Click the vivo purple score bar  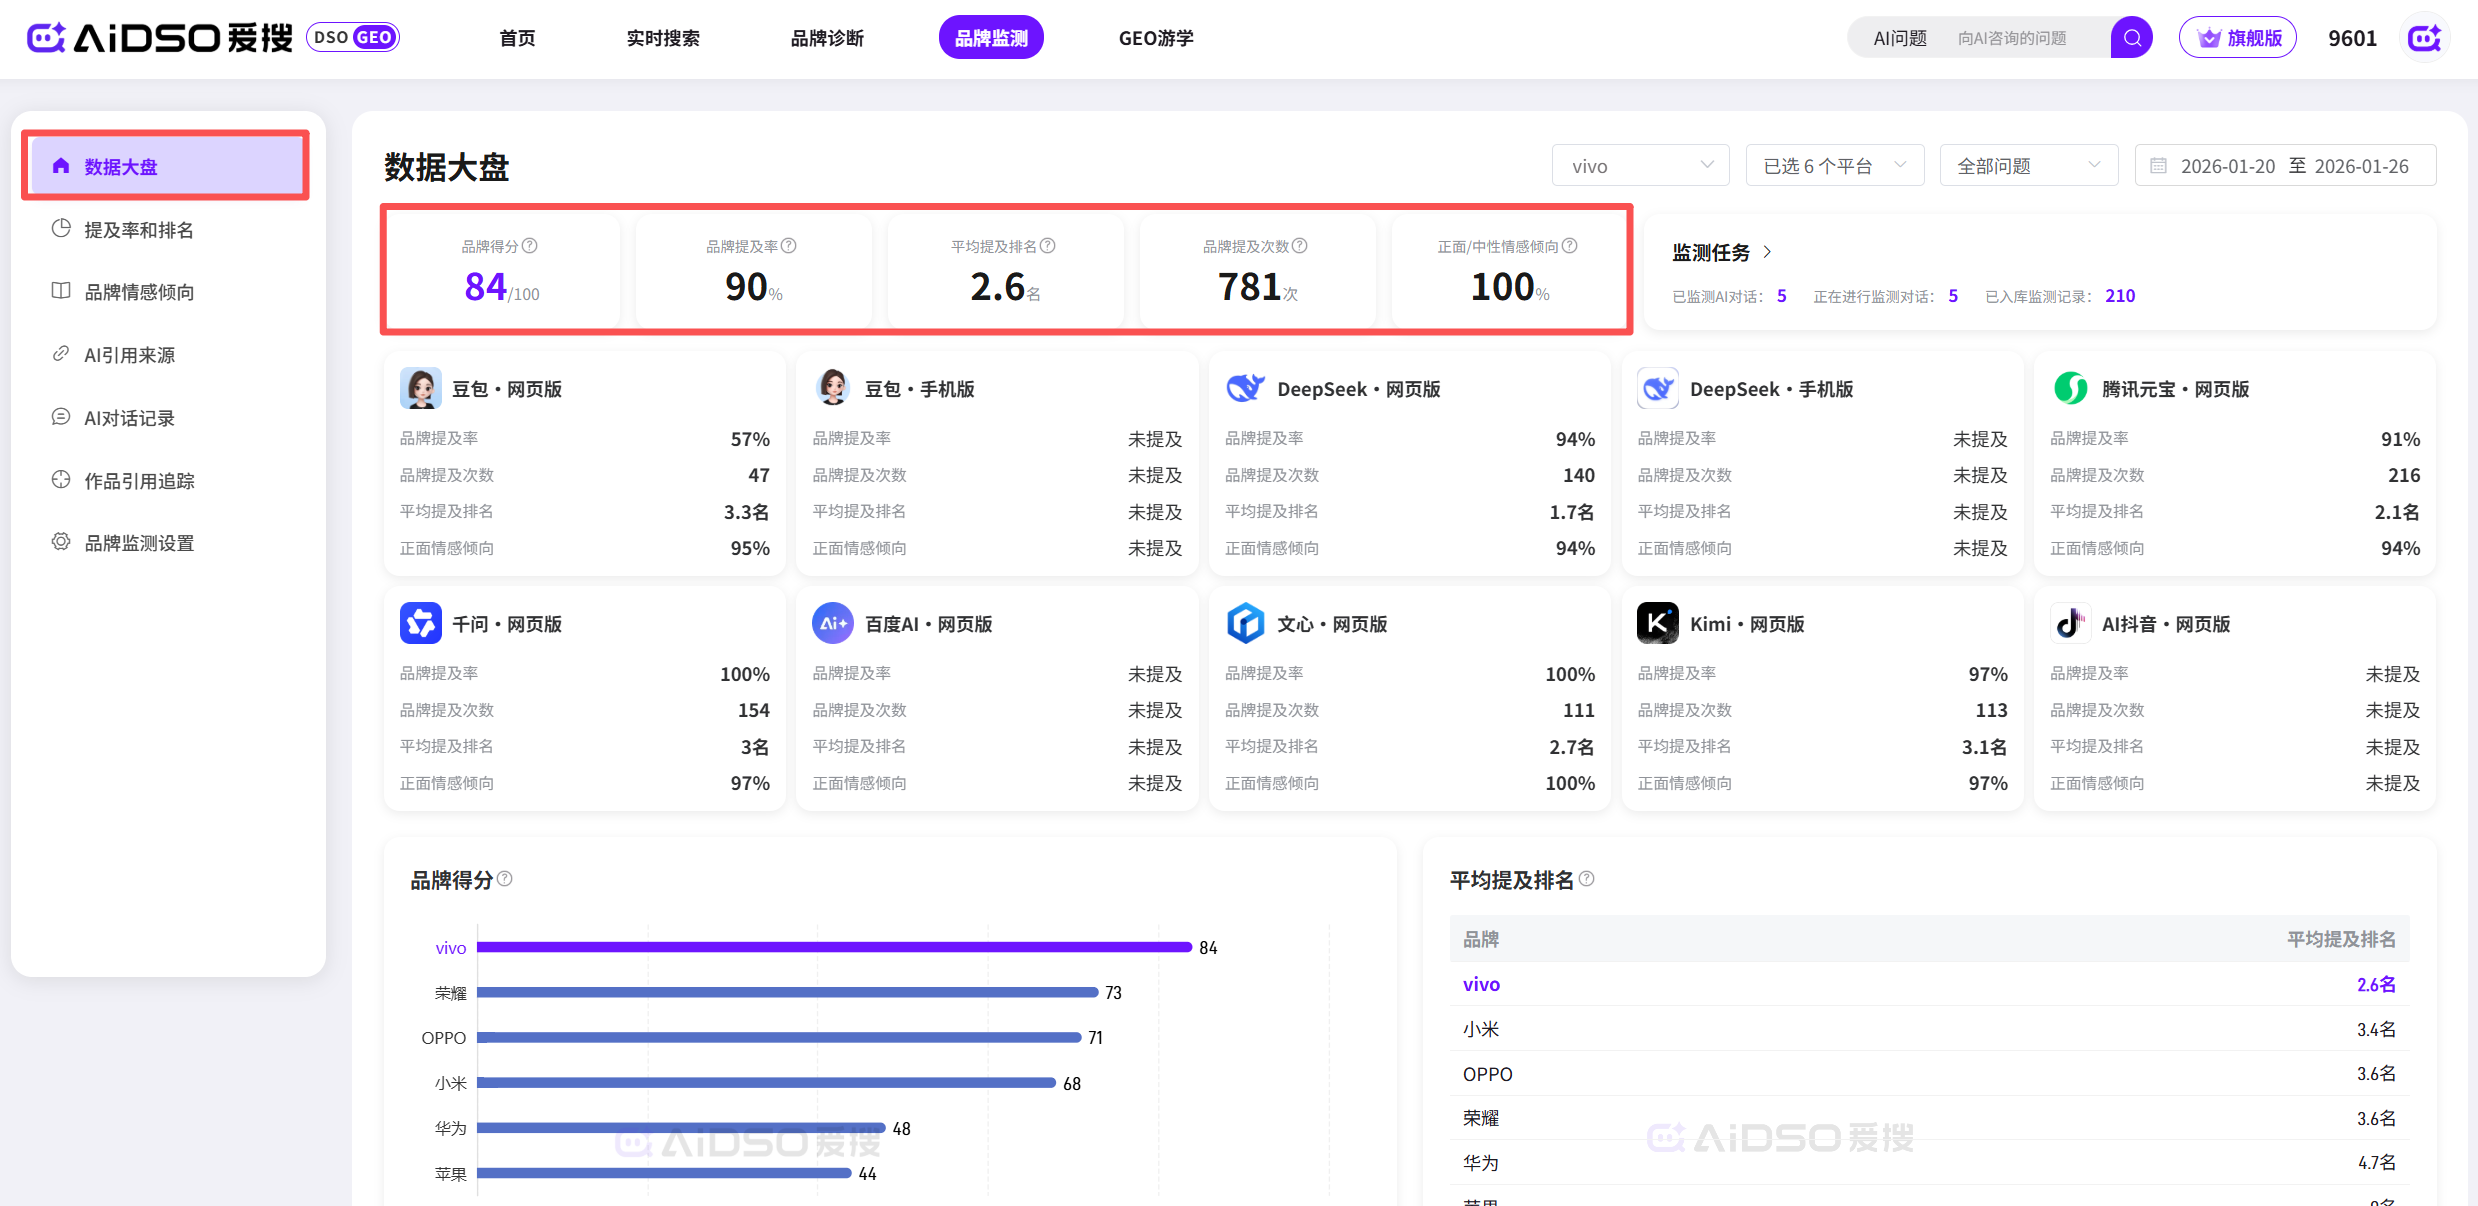(833, 947)
